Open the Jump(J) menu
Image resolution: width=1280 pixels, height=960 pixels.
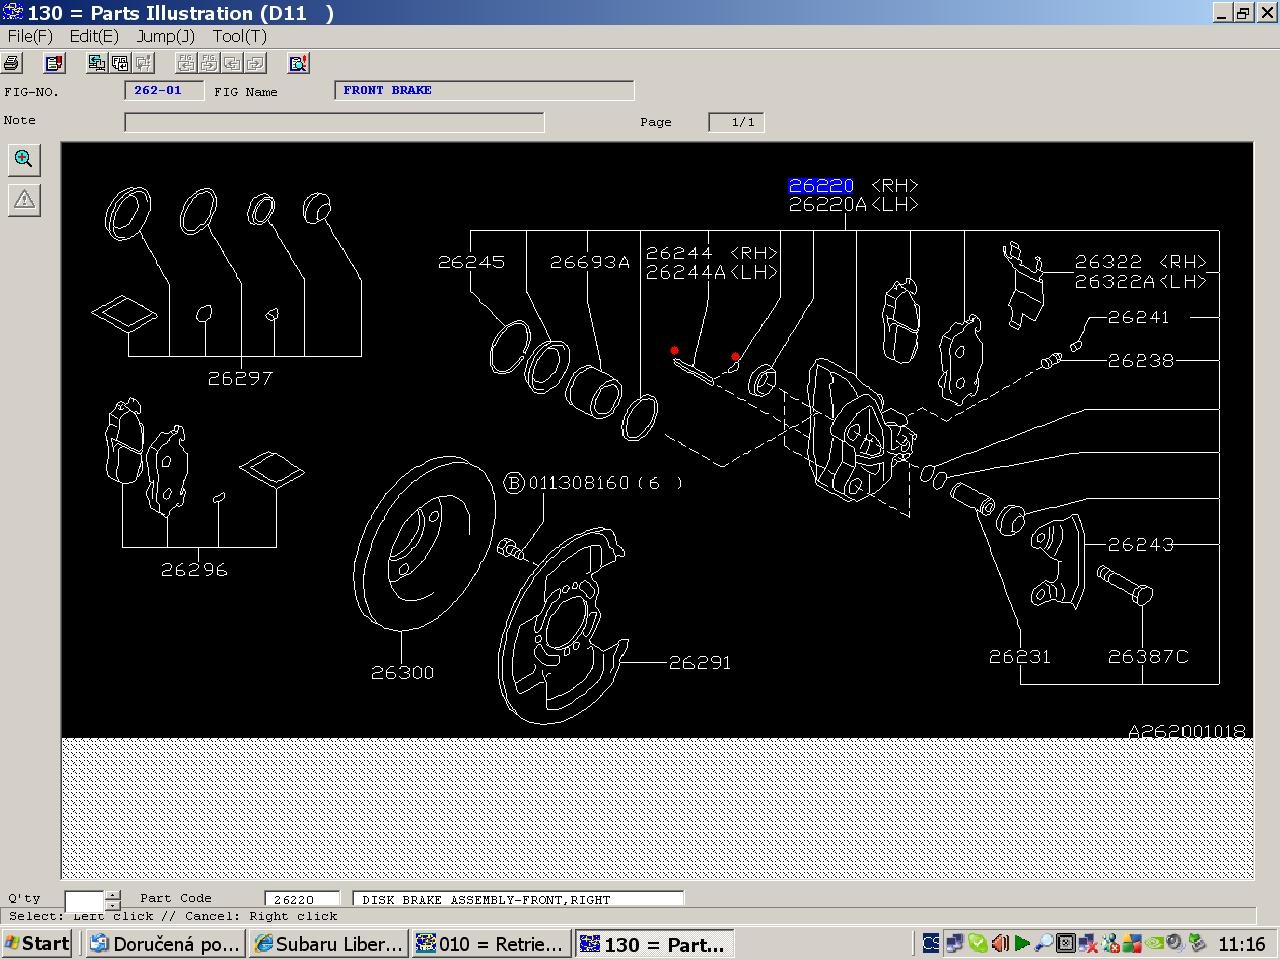(x=166, y=36)
